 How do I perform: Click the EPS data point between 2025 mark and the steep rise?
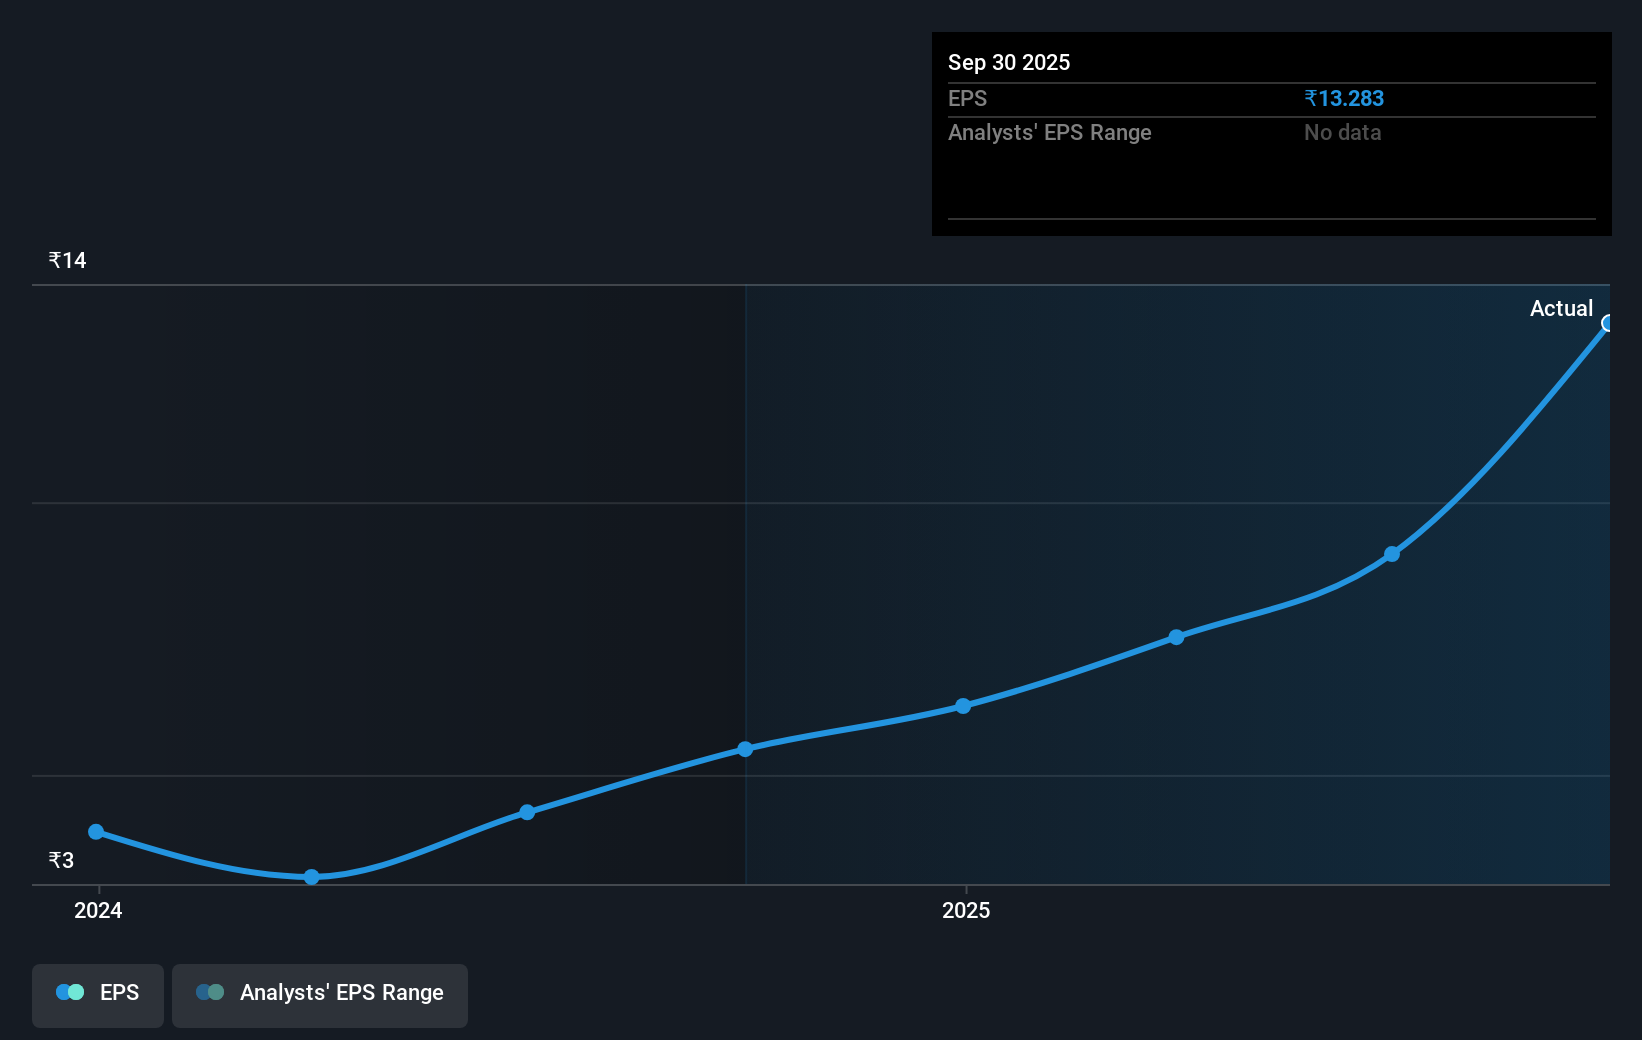pyautogui.click(x=1176, y=637)
